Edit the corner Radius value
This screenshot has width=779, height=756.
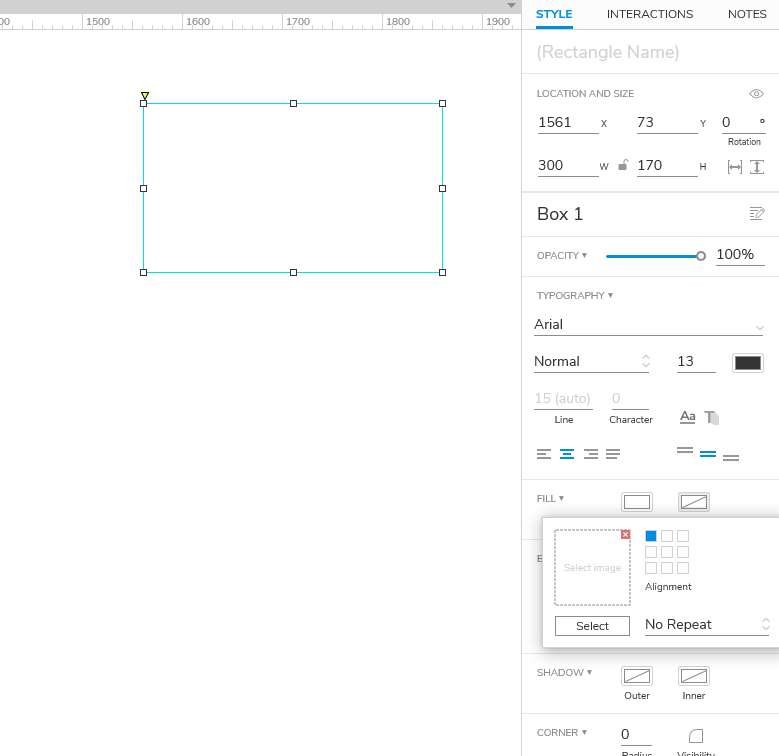[x=636, y=734]
